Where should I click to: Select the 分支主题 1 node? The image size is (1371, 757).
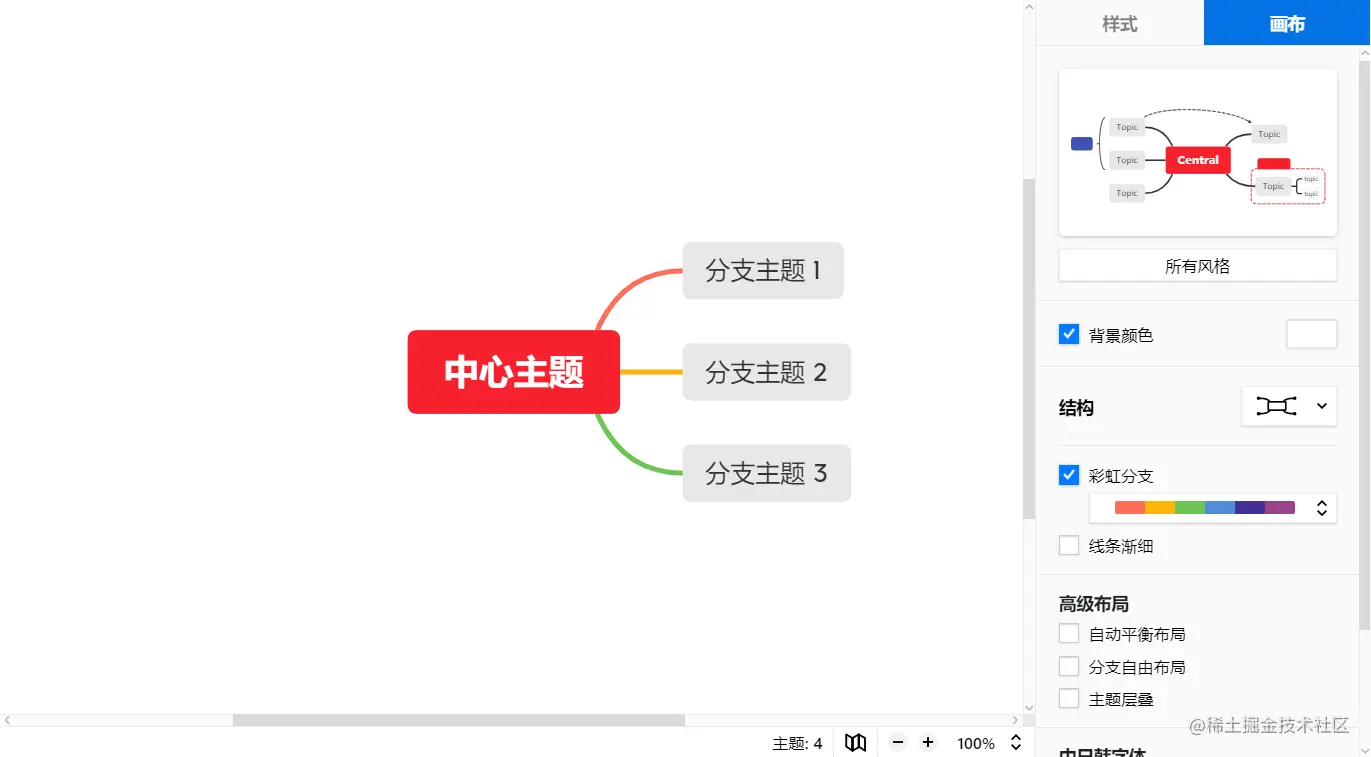[763, 270]
